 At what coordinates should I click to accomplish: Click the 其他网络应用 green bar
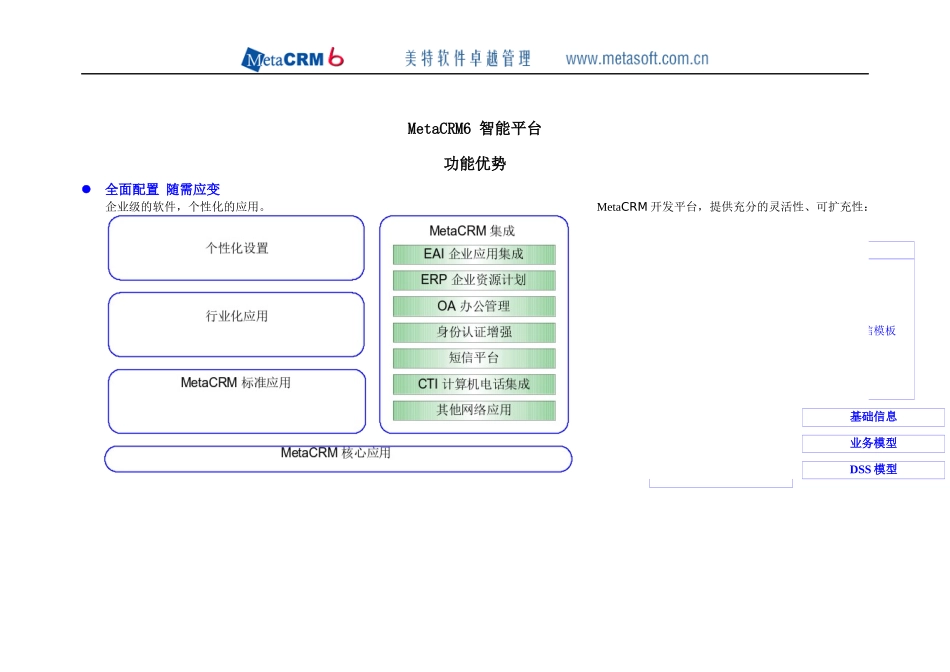pyautogui.click(x=474, y=411)
